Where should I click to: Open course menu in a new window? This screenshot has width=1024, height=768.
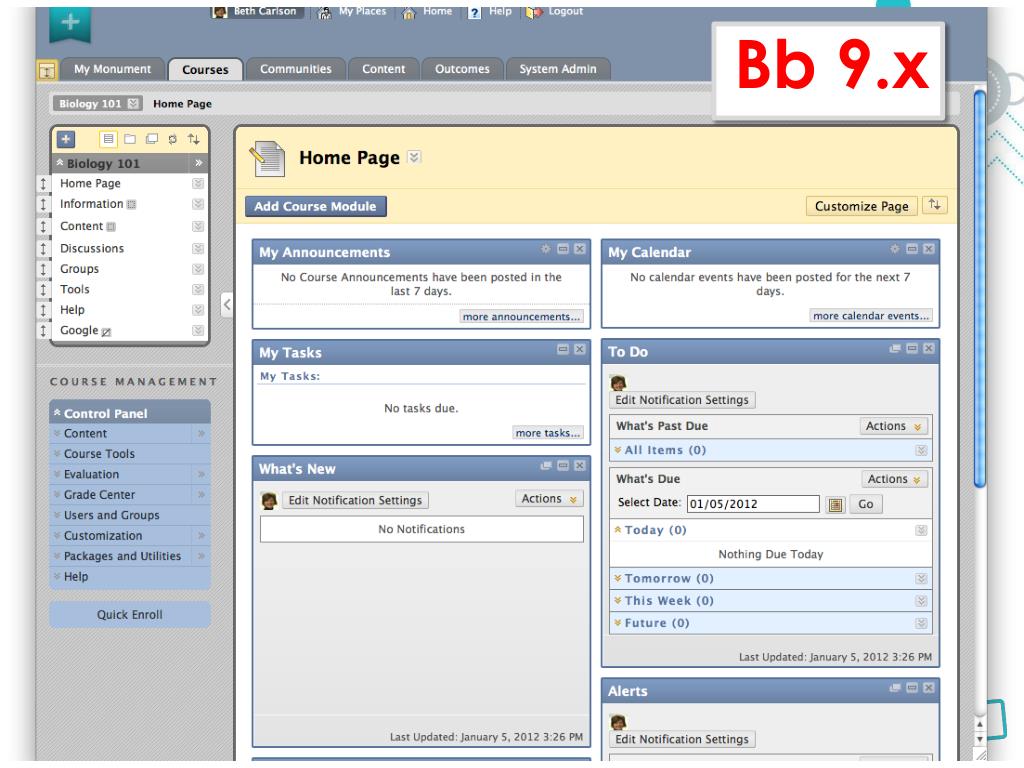pos(152,139)
